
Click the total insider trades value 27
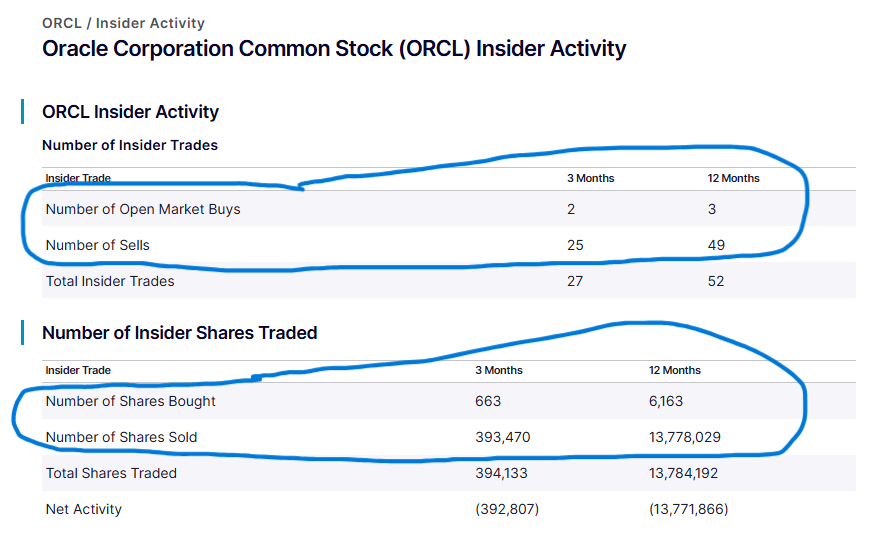(x=575, y=282)
